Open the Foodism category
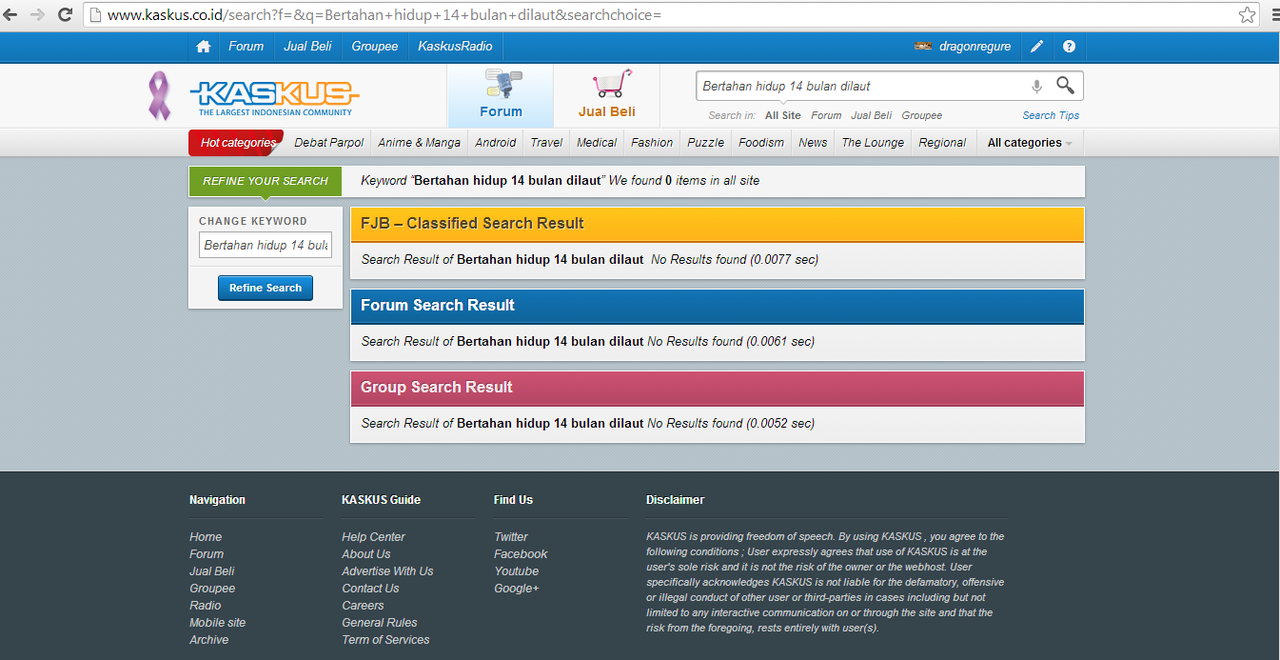 [761, 143]
